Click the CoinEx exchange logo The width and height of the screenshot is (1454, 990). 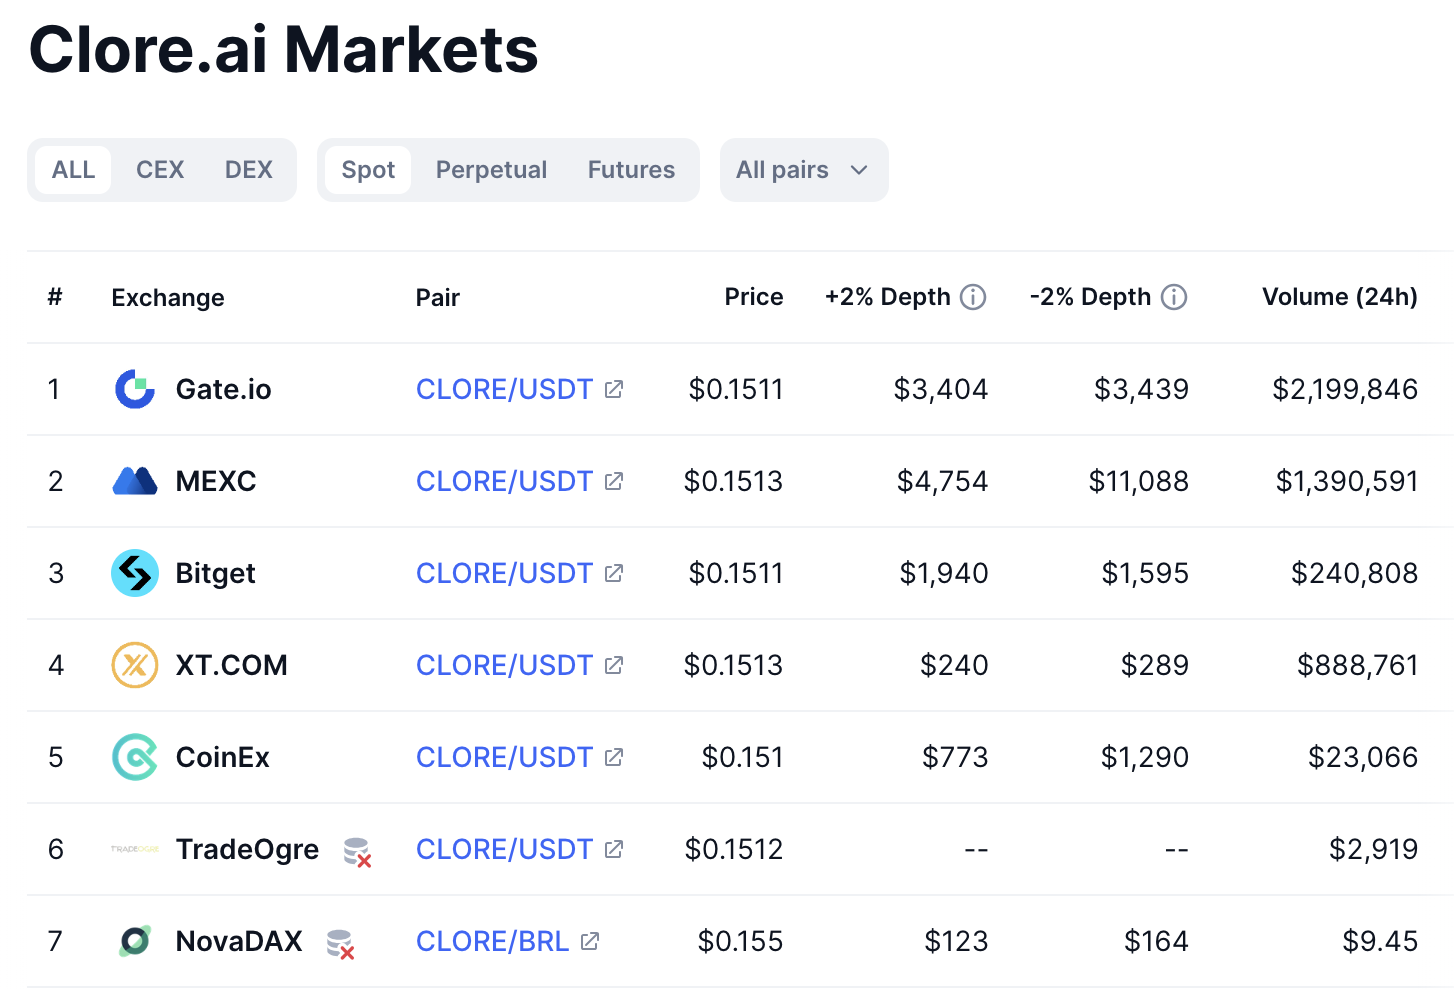coord(134,757)
